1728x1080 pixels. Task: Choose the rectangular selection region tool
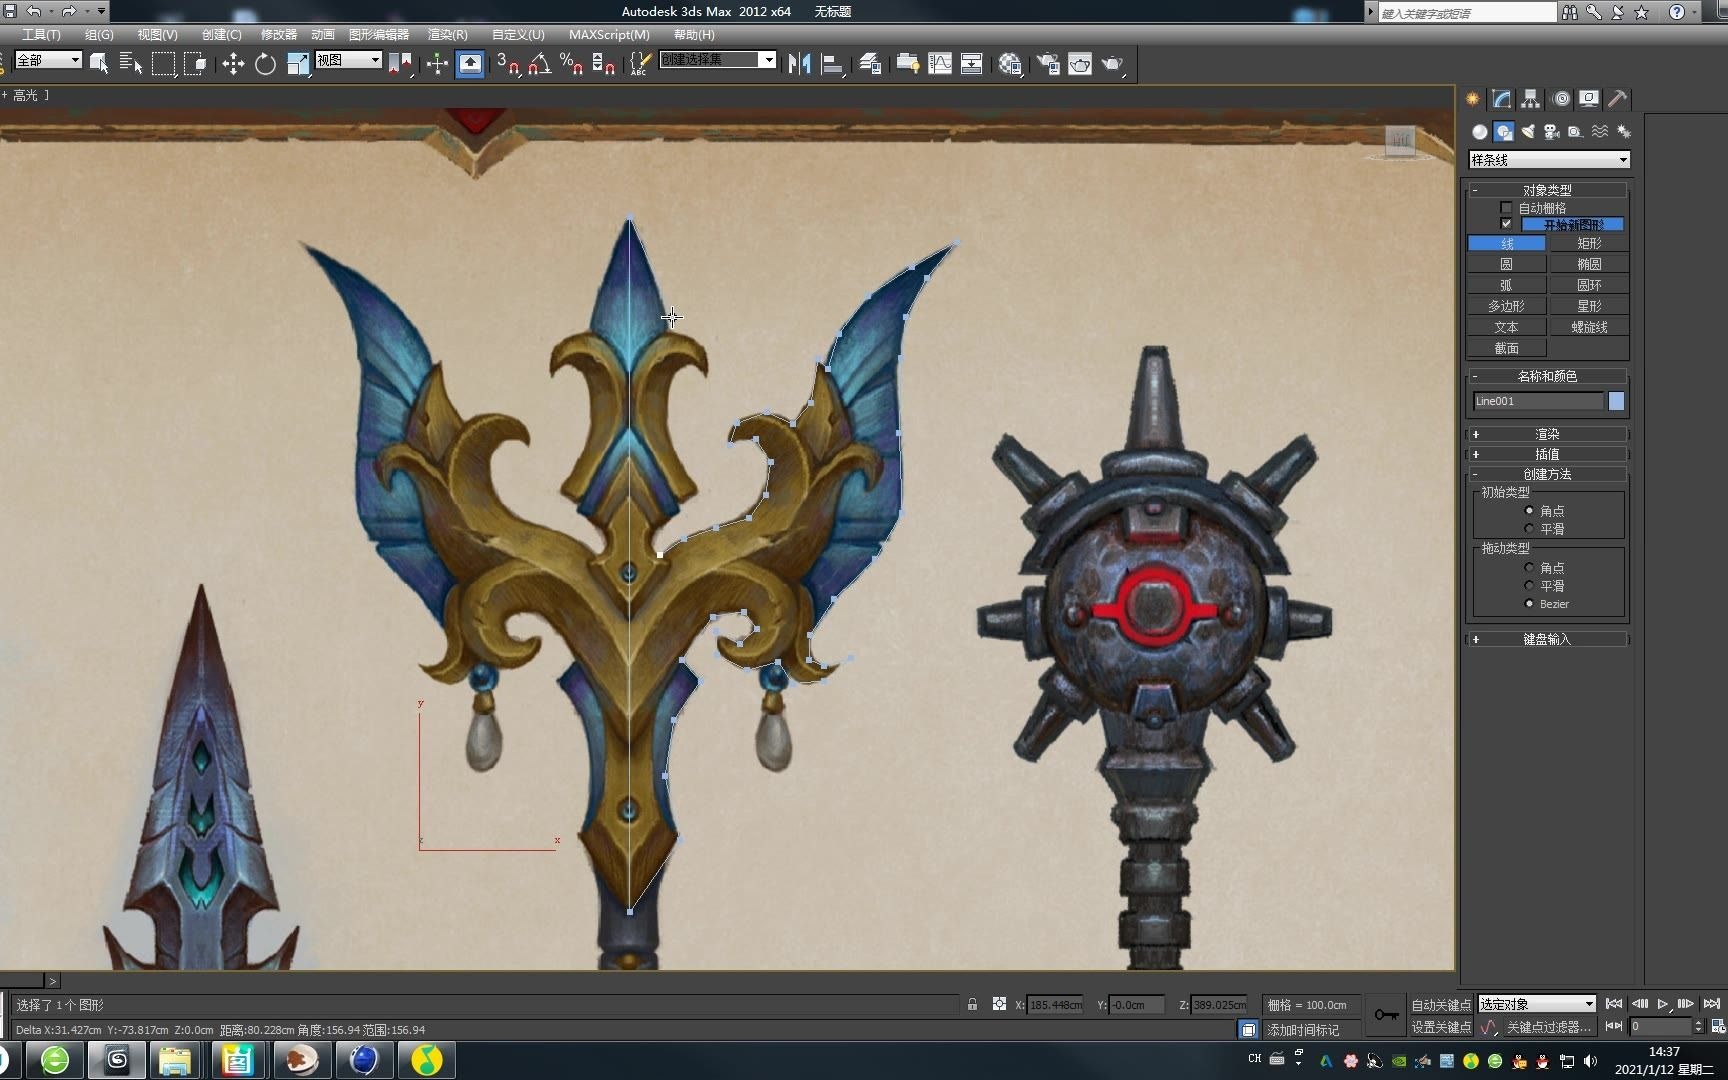[x=164, y=64]
